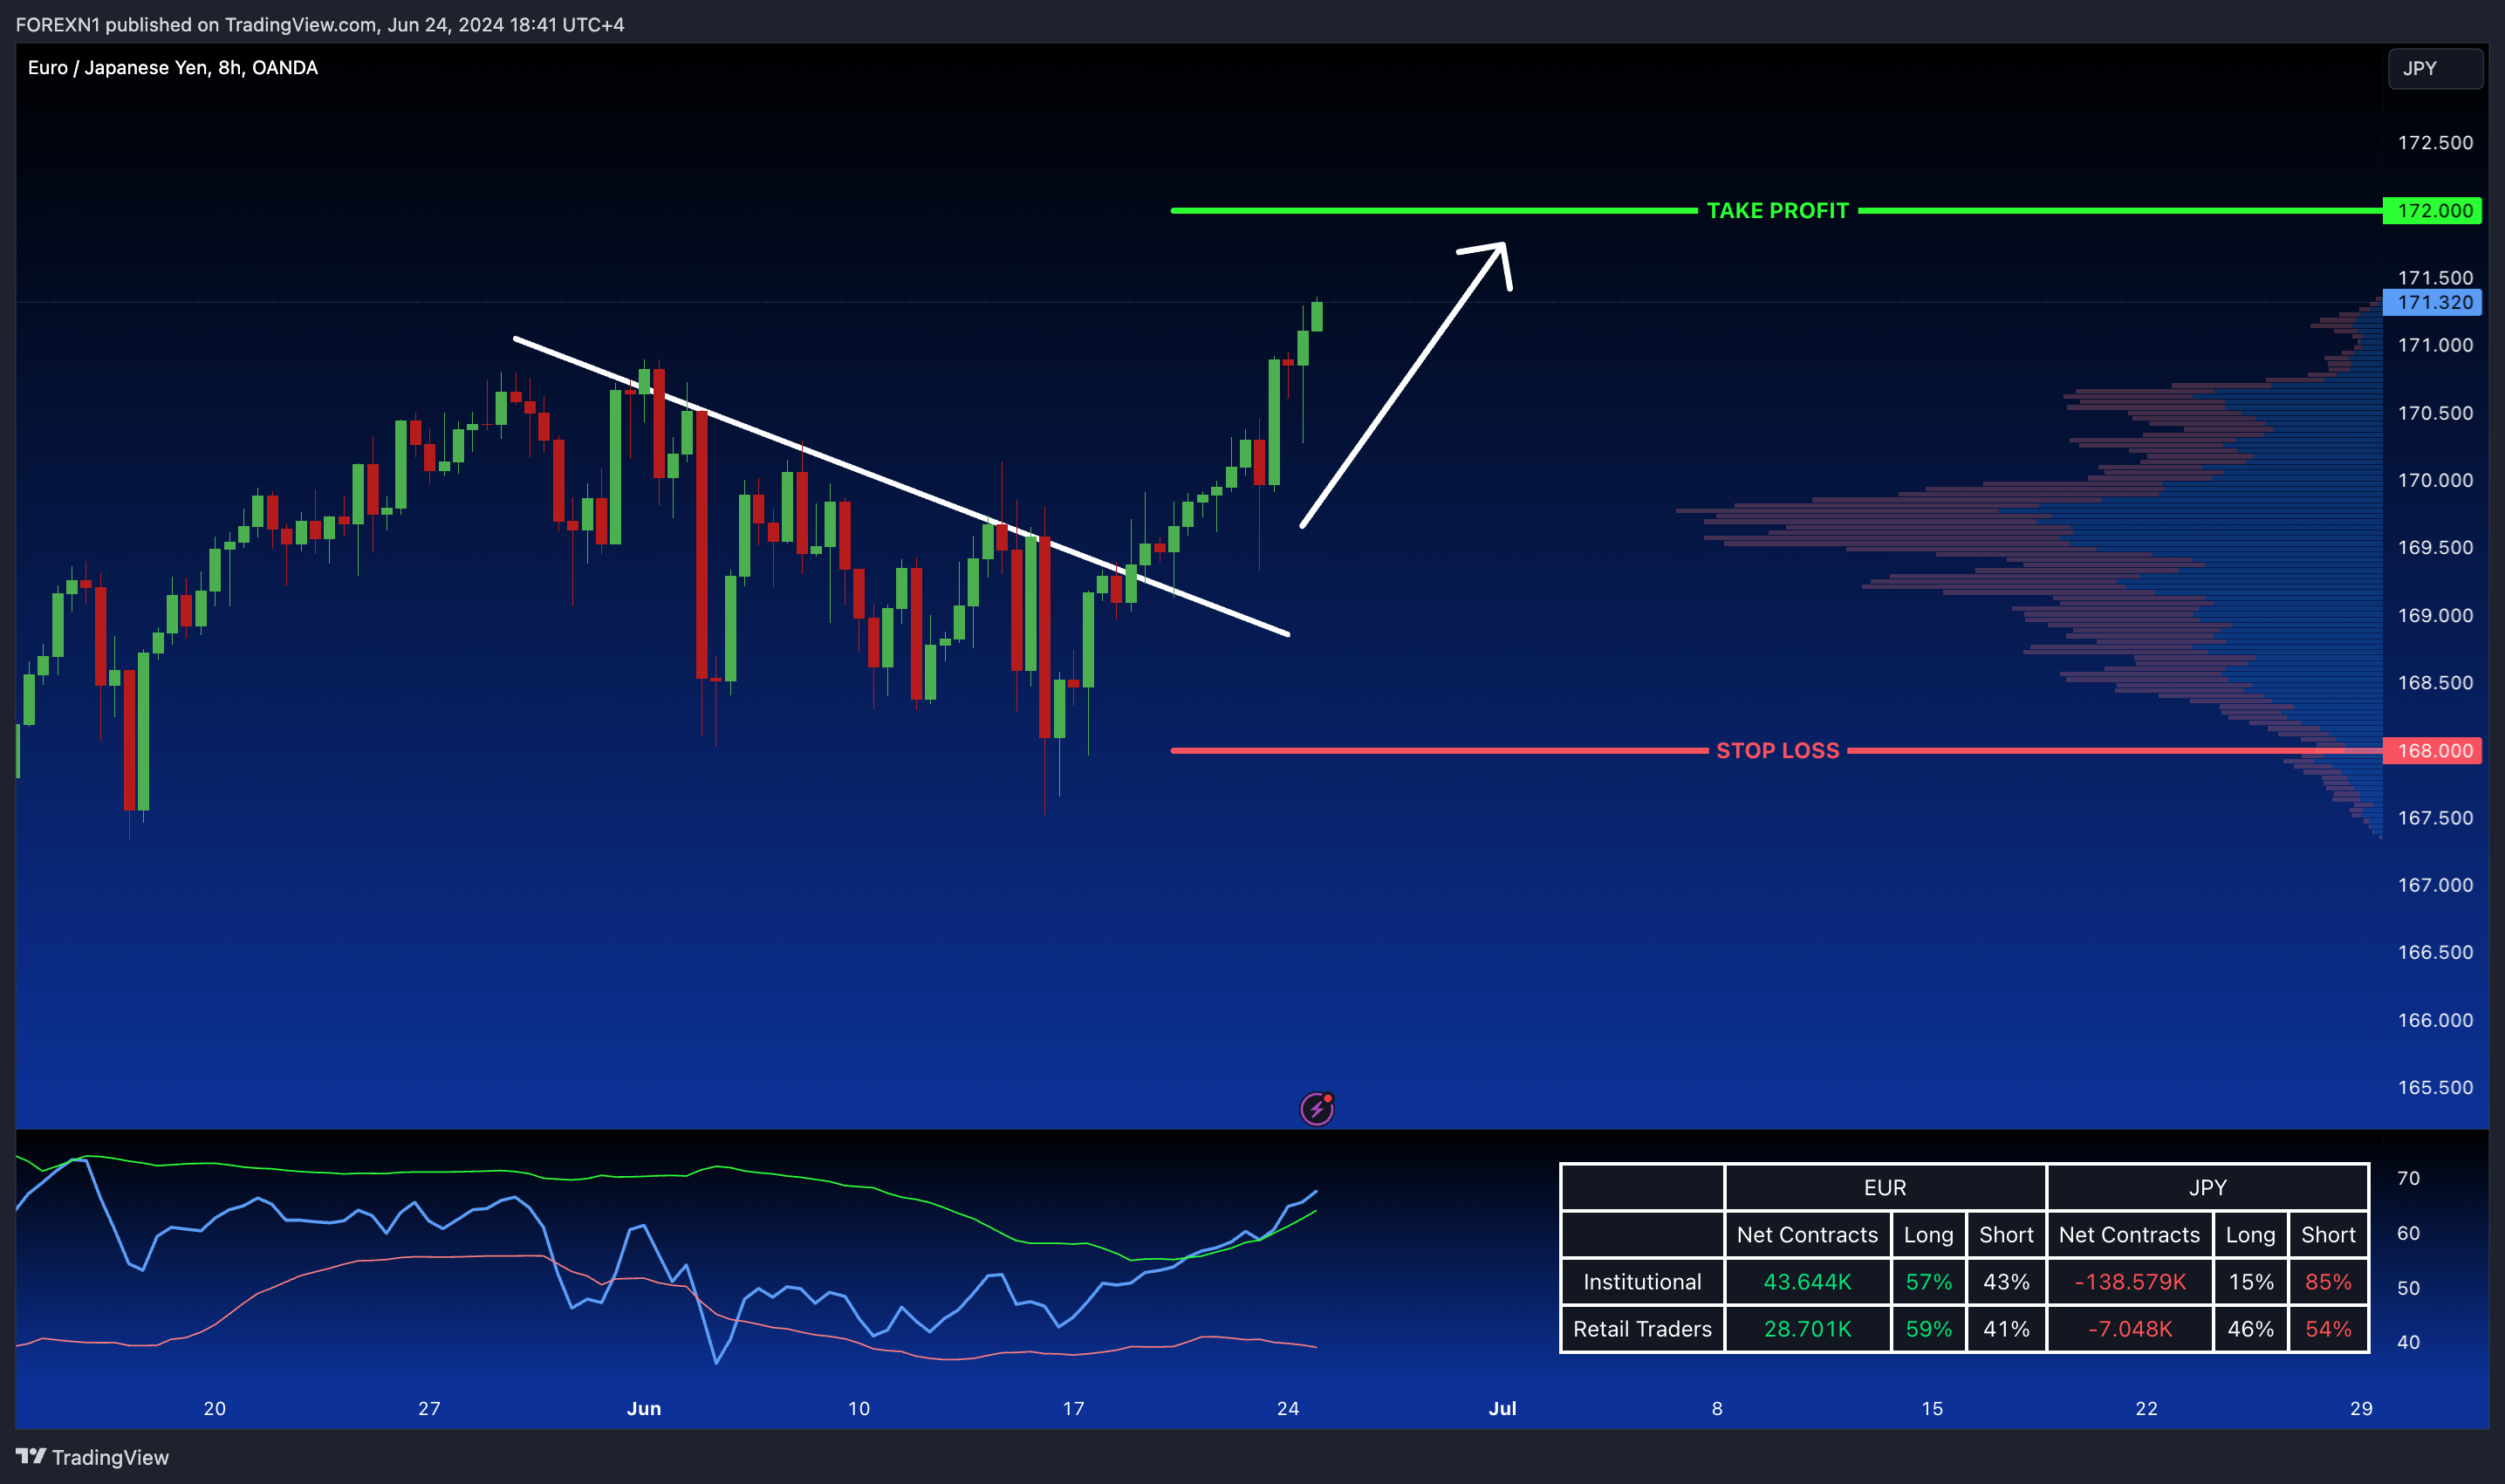2505x1484 pixels.
Task: Select the 168.000 stop loss price tag
Action: pos(2432,750)
